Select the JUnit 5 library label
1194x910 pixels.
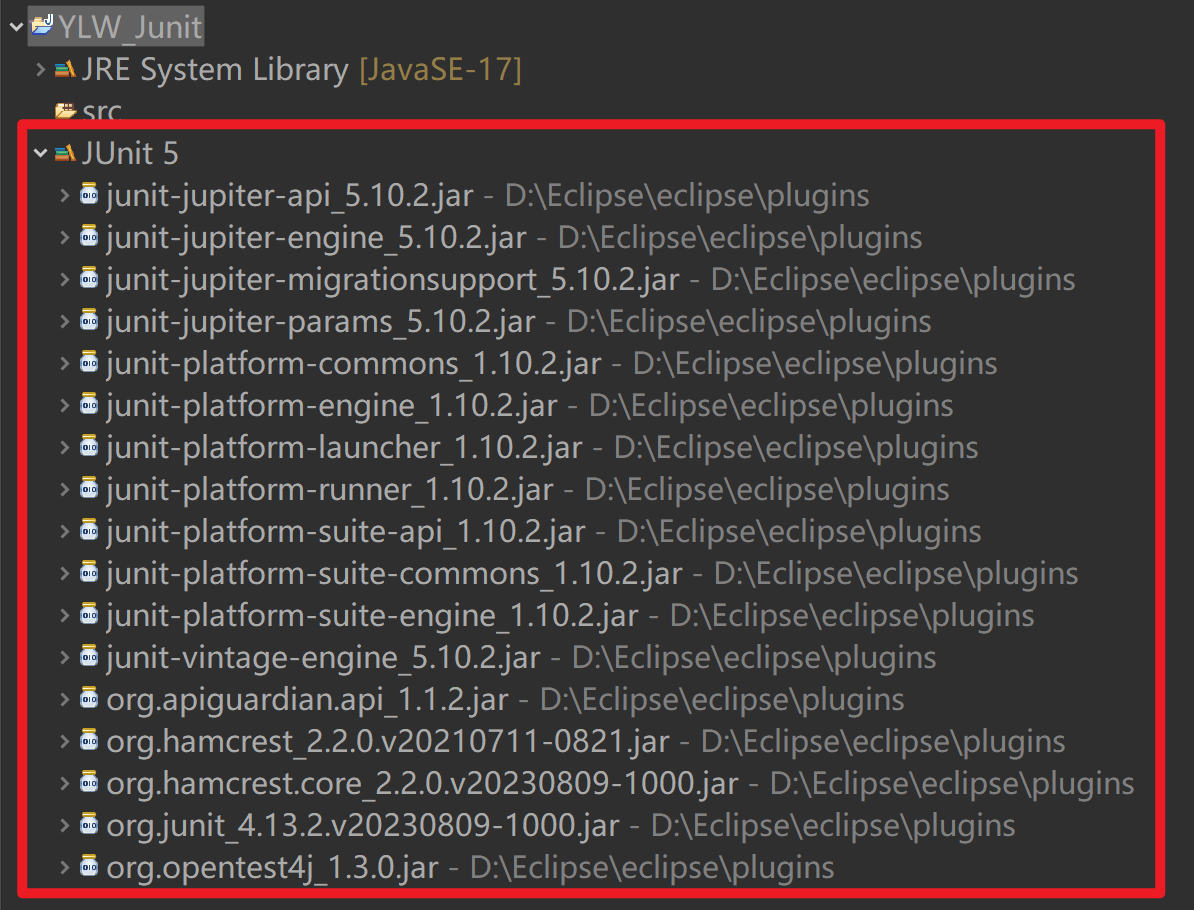130,153
